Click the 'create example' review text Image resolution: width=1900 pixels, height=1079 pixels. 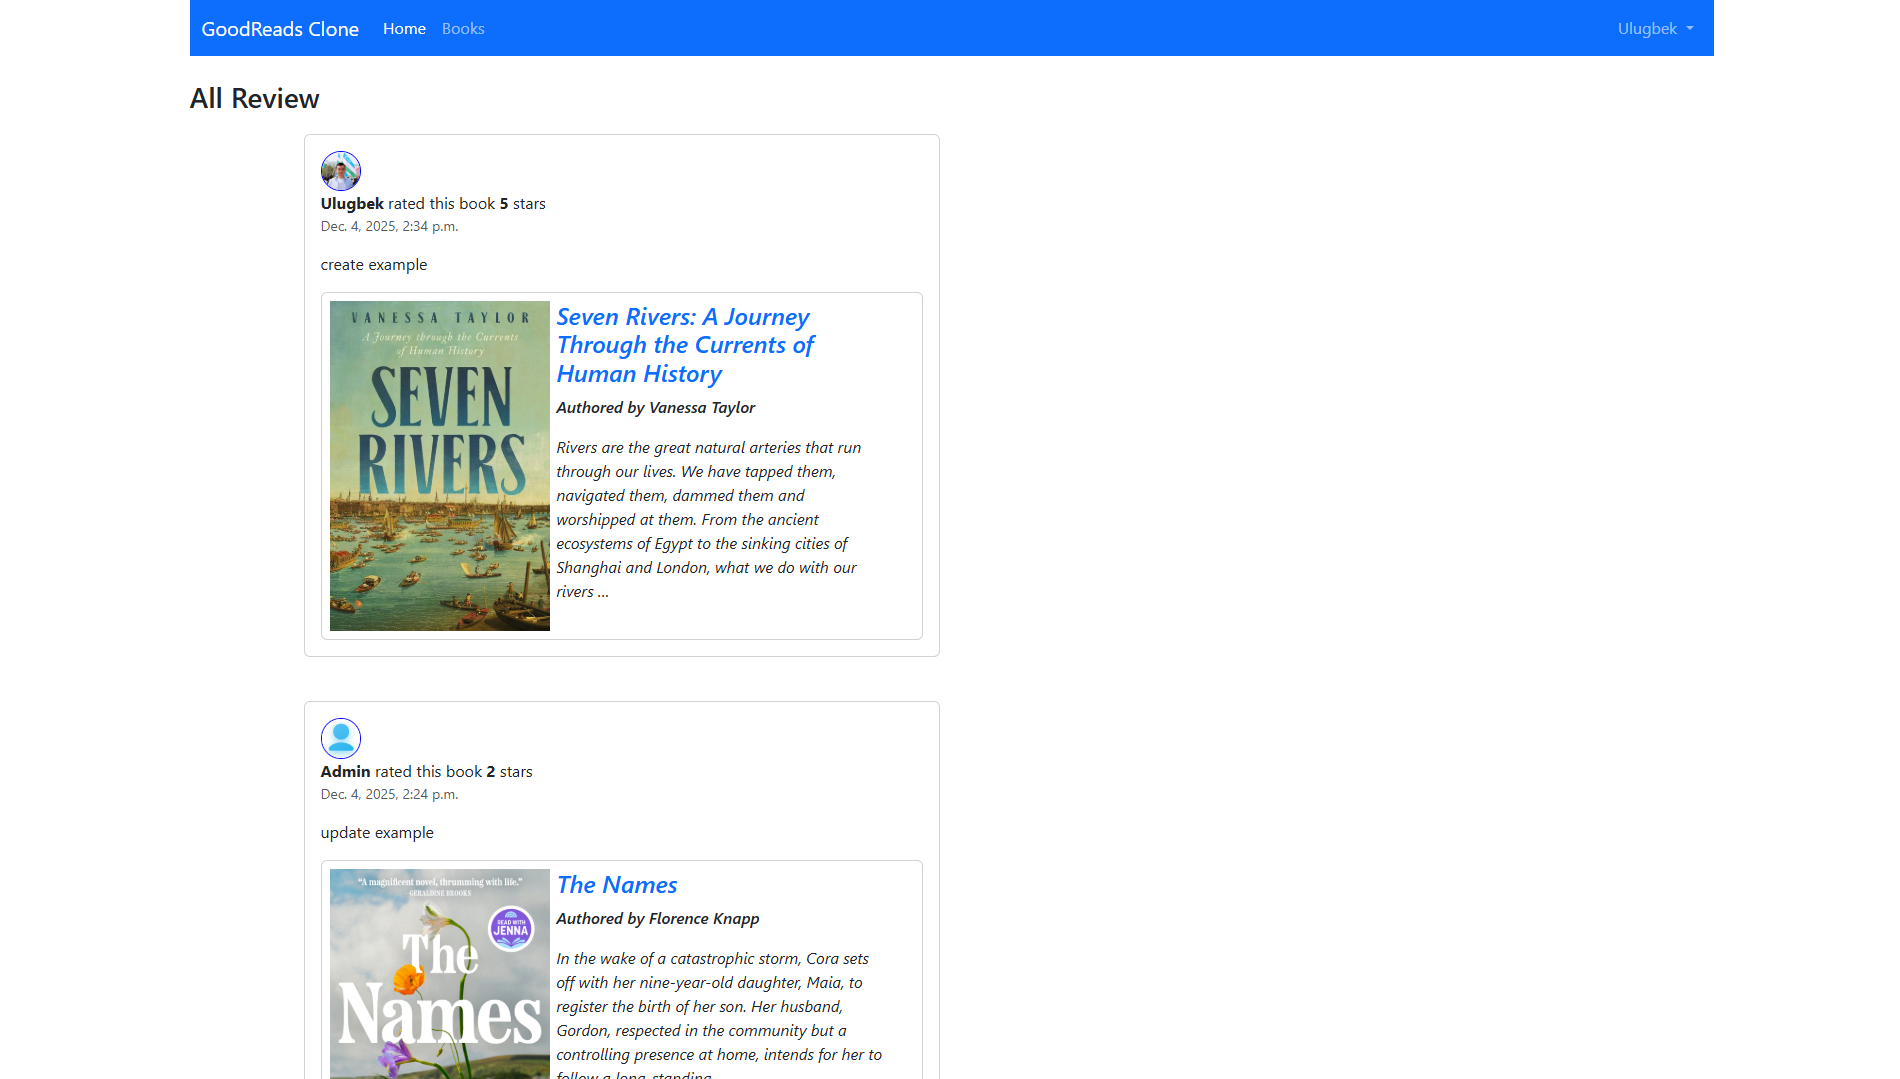[374, 265]
